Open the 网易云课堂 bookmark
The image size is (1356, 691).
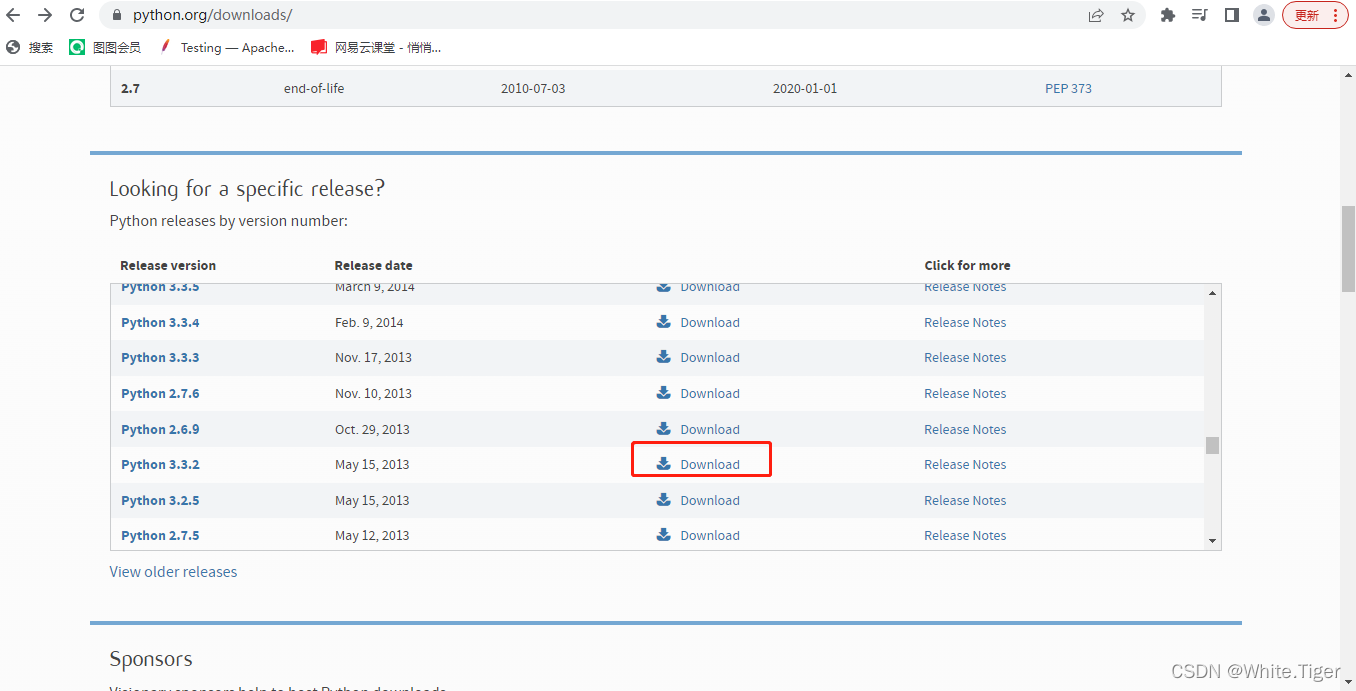click(x=376, y=47)
